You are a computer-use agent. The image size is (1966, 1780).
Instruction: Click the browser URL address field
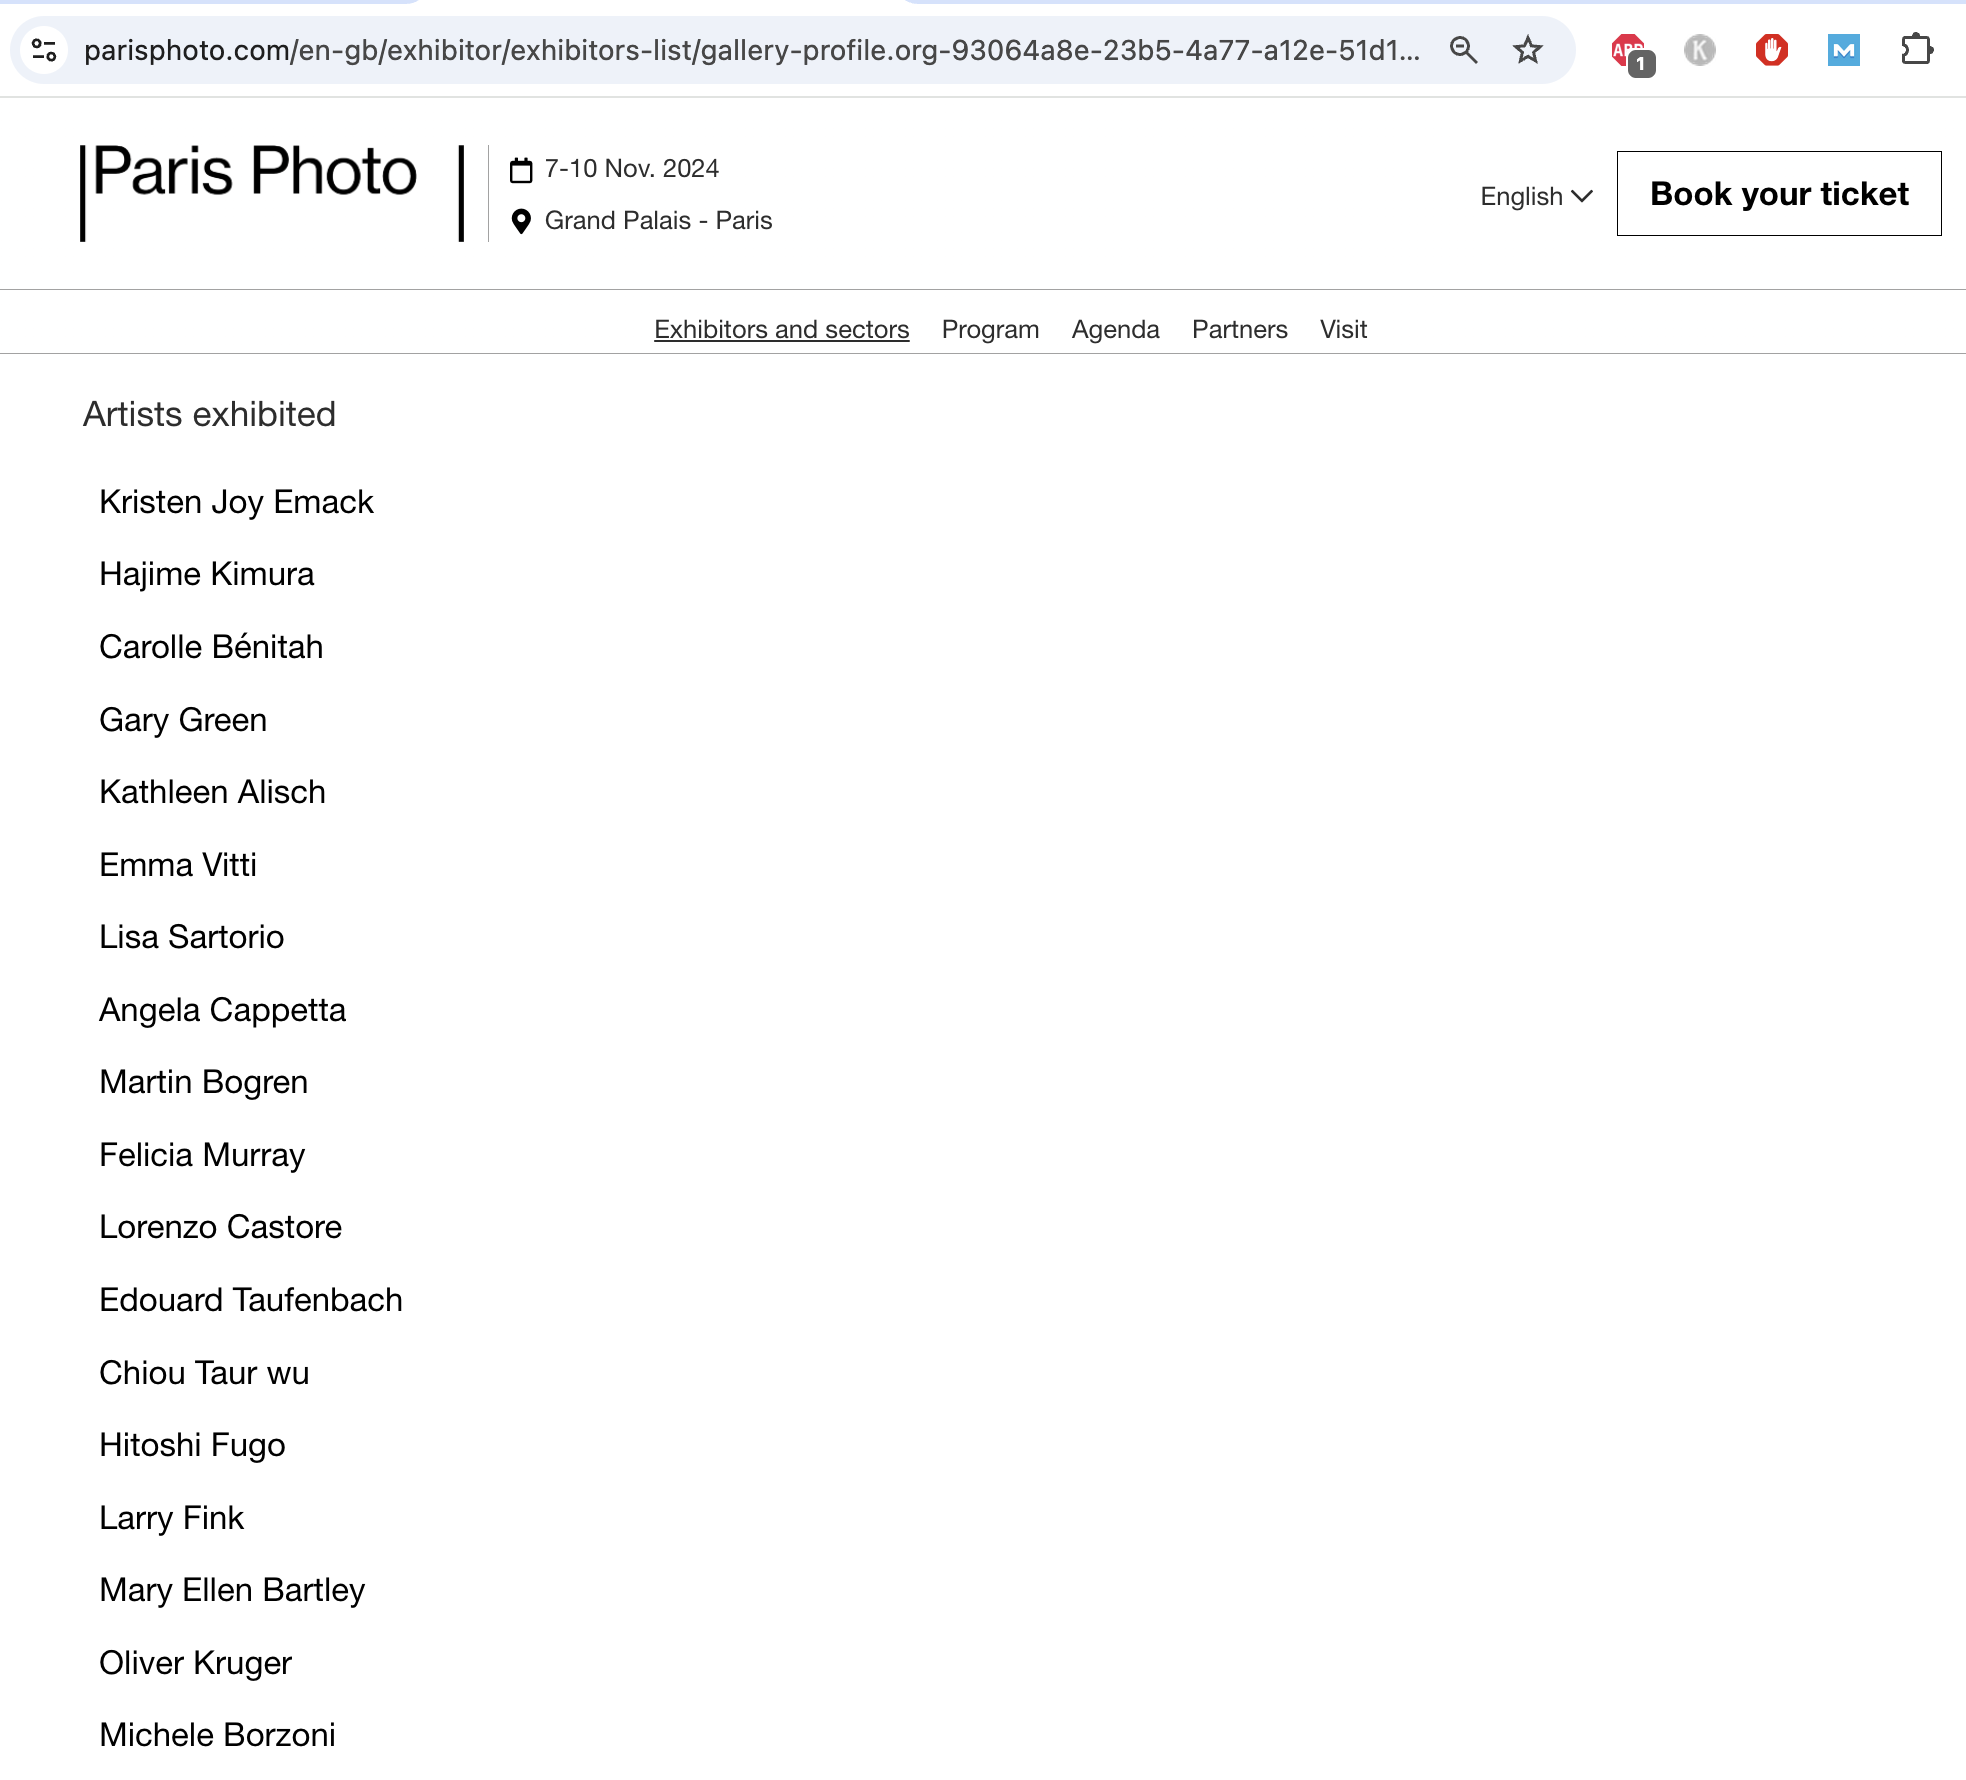coord(750,50)
